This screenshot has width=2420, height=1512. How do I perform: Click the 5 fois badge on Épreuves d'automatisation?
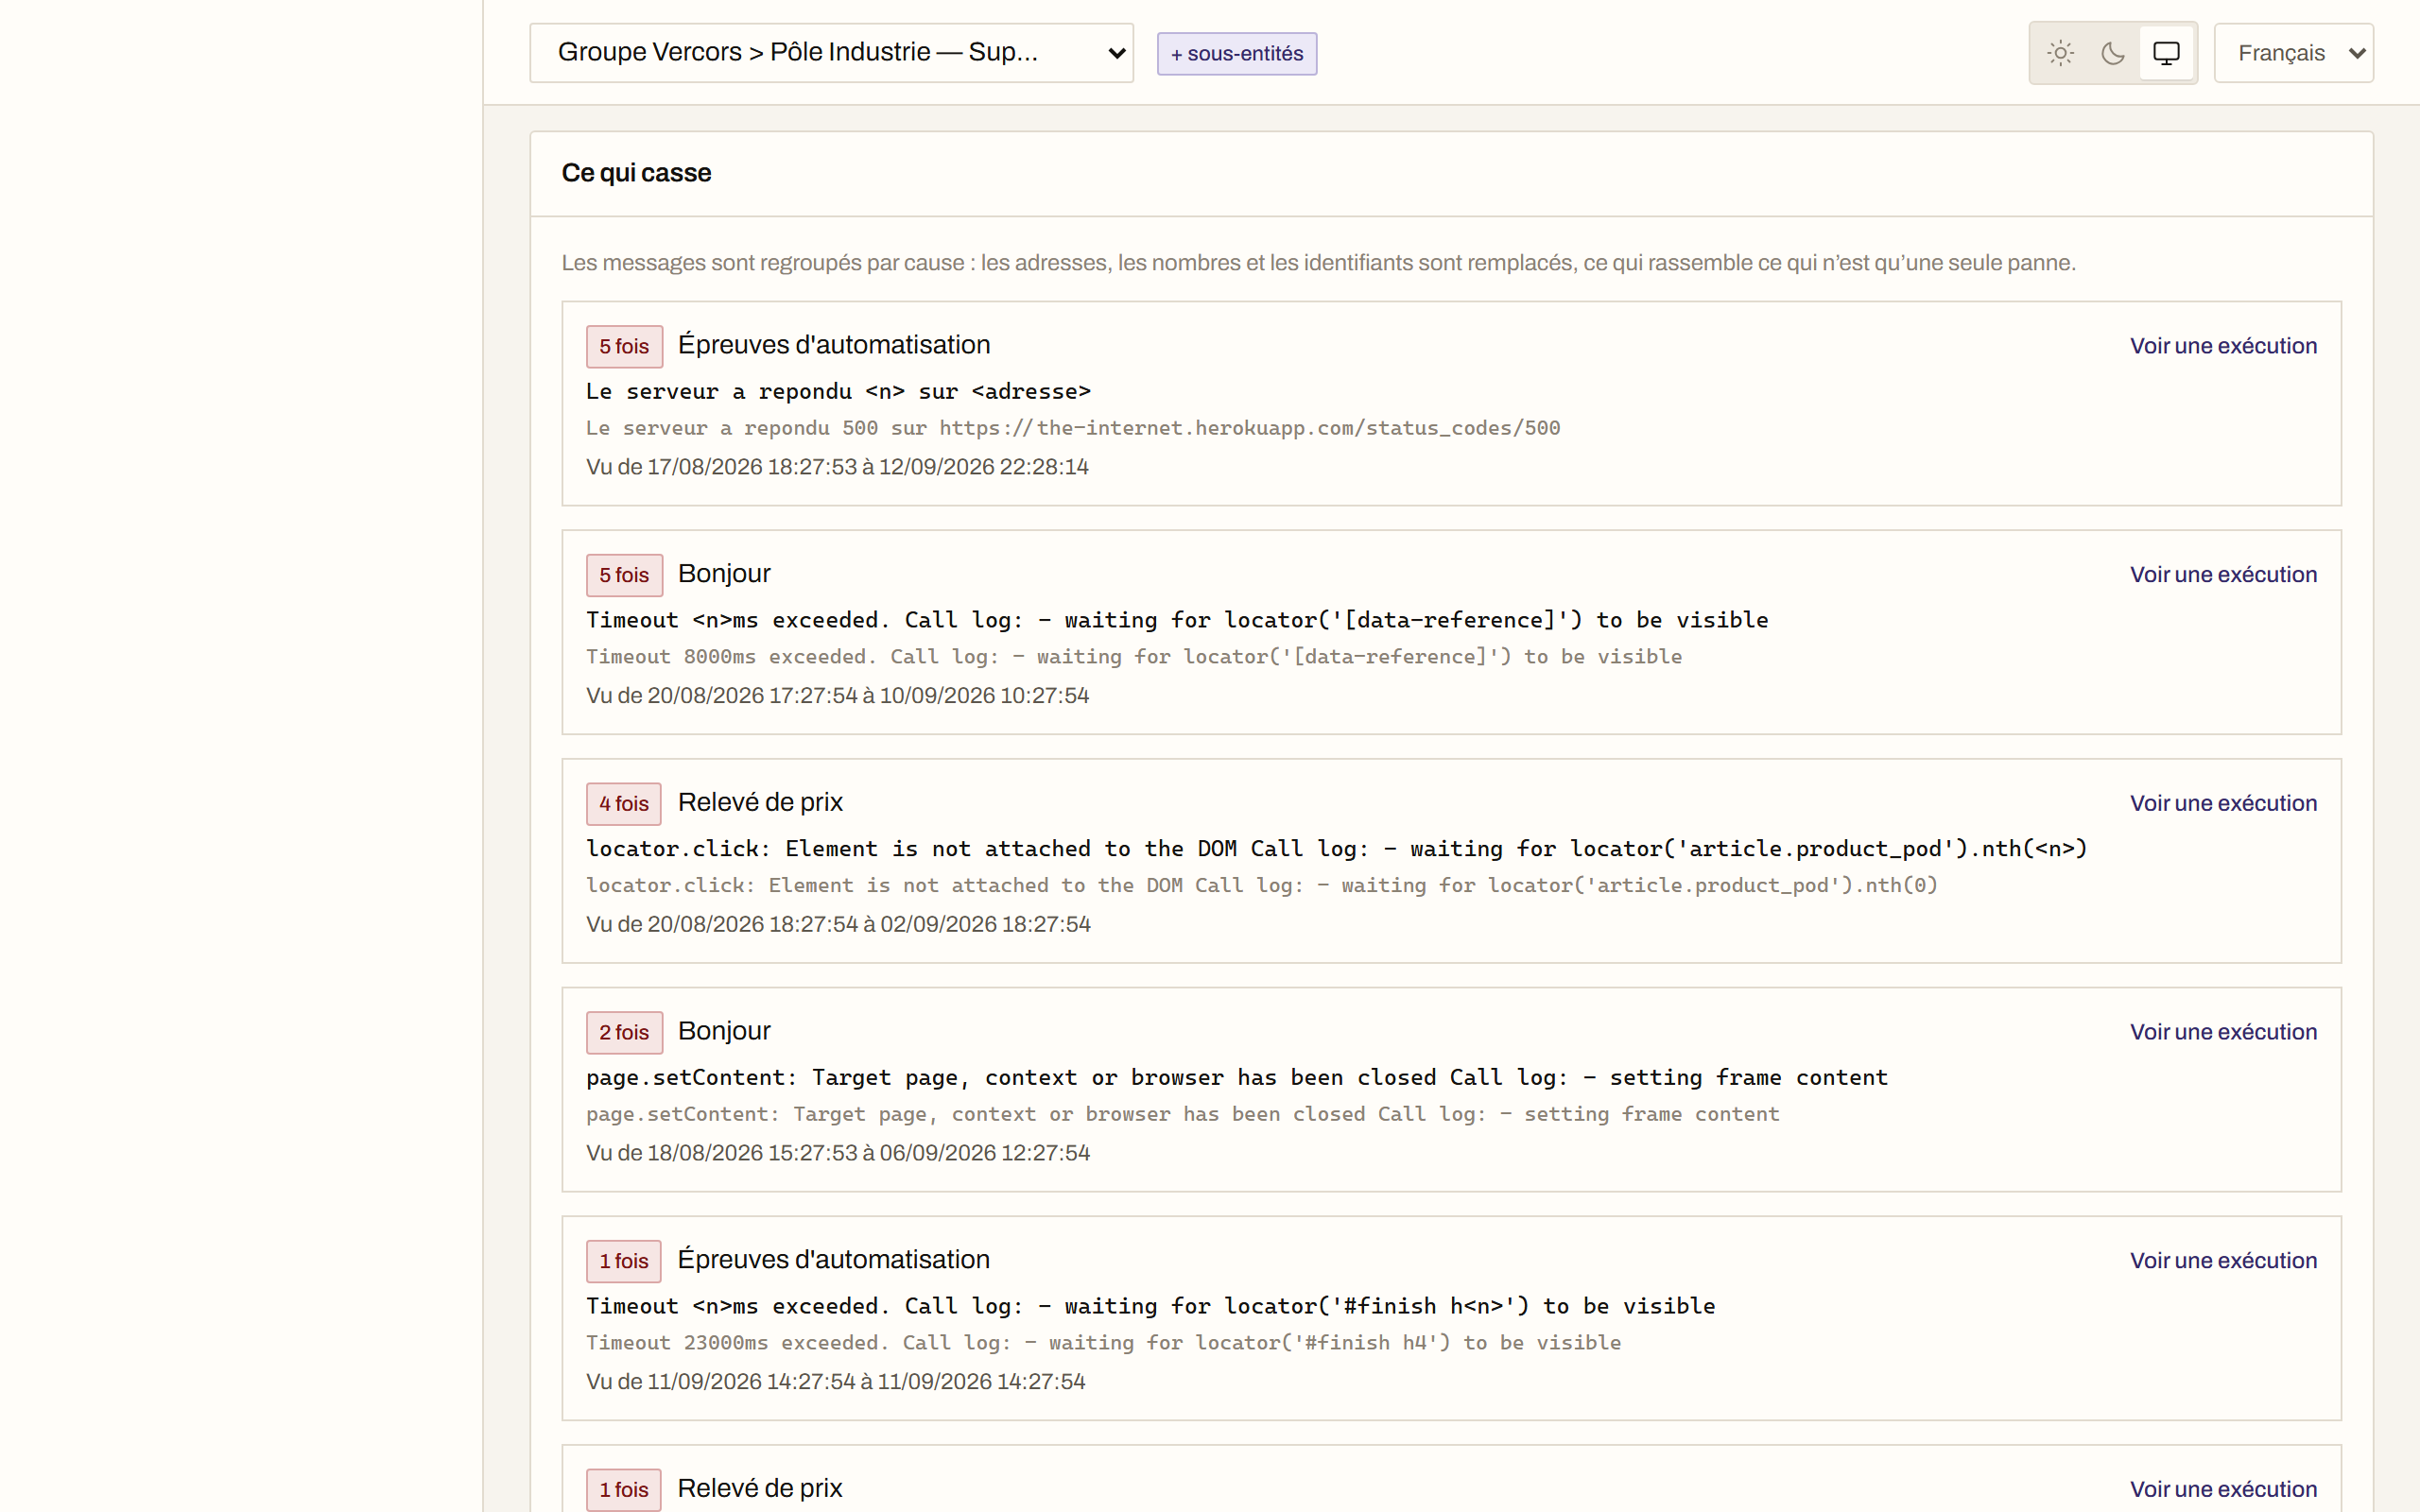point(624,347)
